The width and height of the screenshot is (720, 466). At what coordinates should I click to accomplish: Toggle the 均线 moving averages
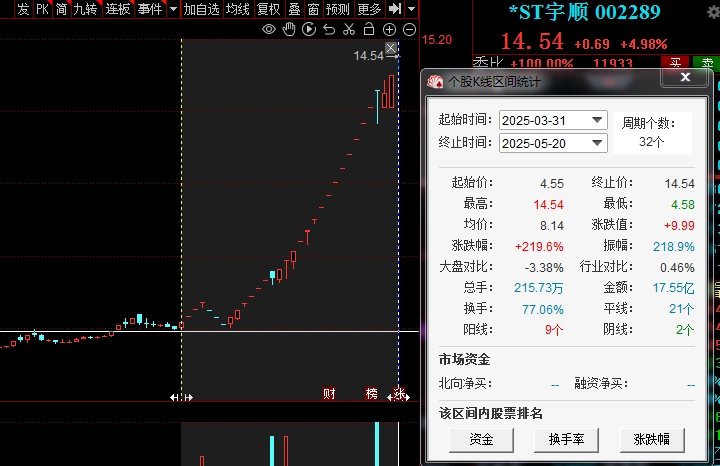(x=237, y=9)
